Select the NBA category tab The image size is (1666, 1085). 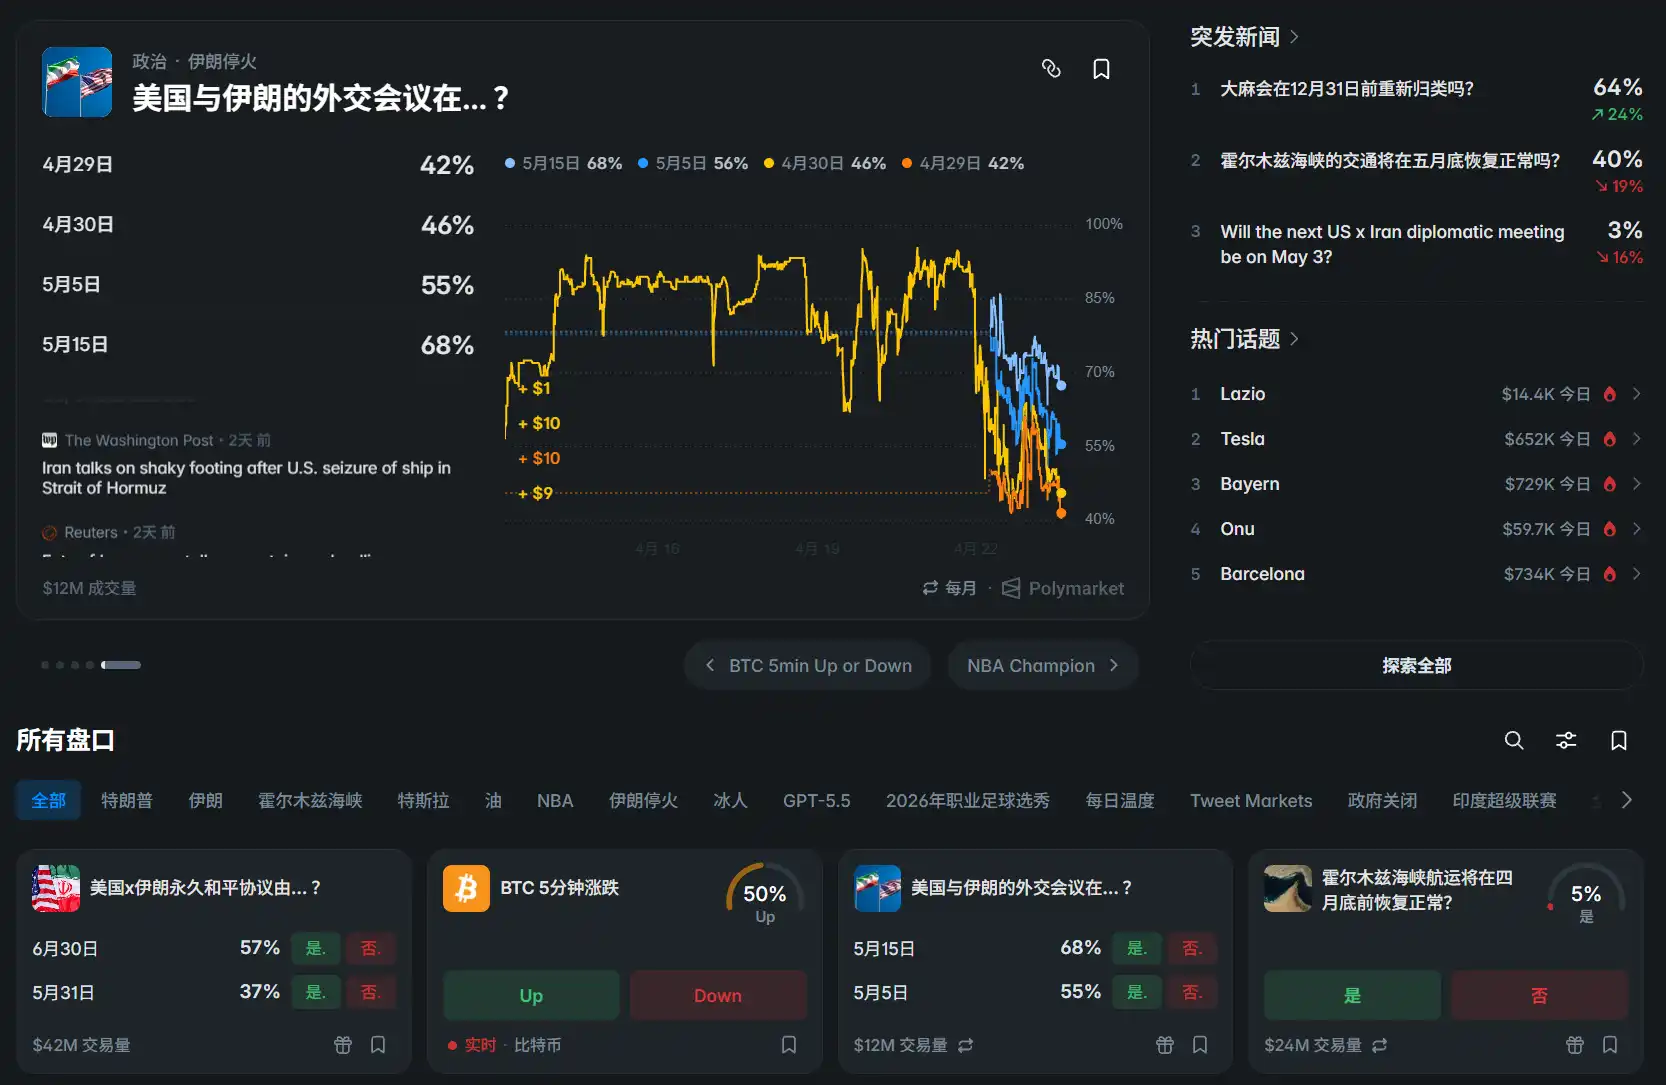pos(555,801)
